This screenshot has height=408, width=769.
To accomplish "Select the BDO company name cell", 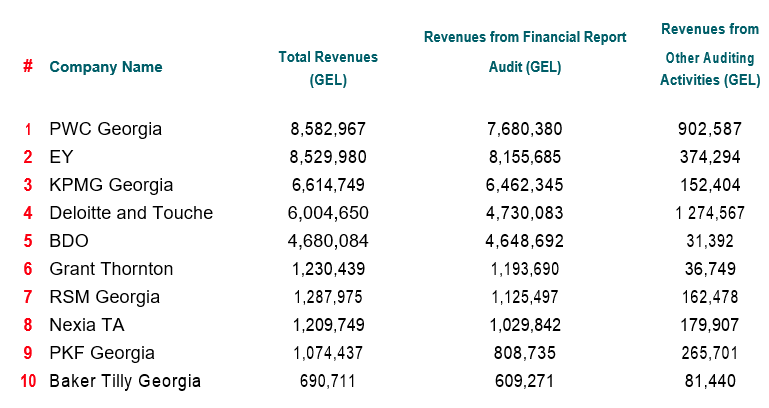I will (69, 241).
